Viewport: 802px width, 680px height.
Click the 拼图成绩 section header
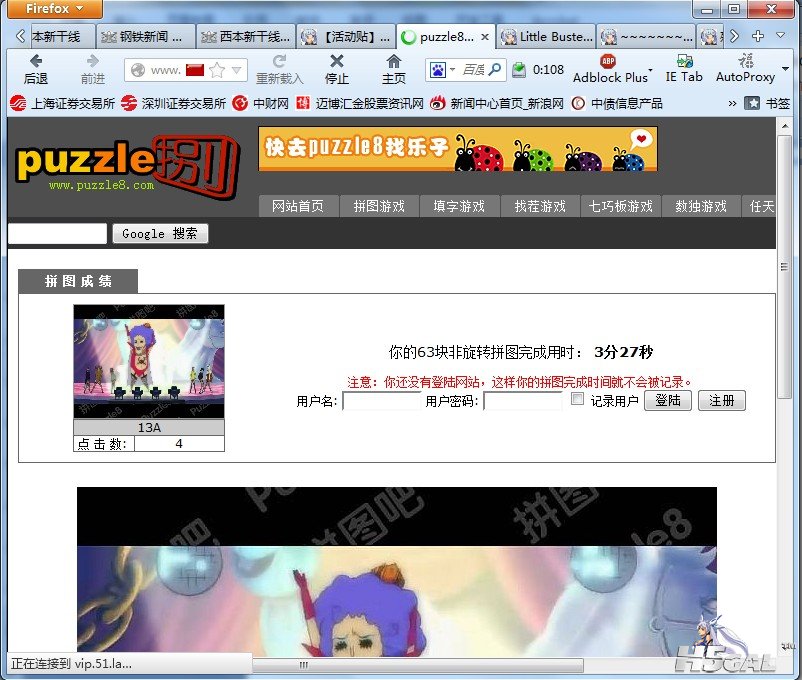(x=78, y=281)
